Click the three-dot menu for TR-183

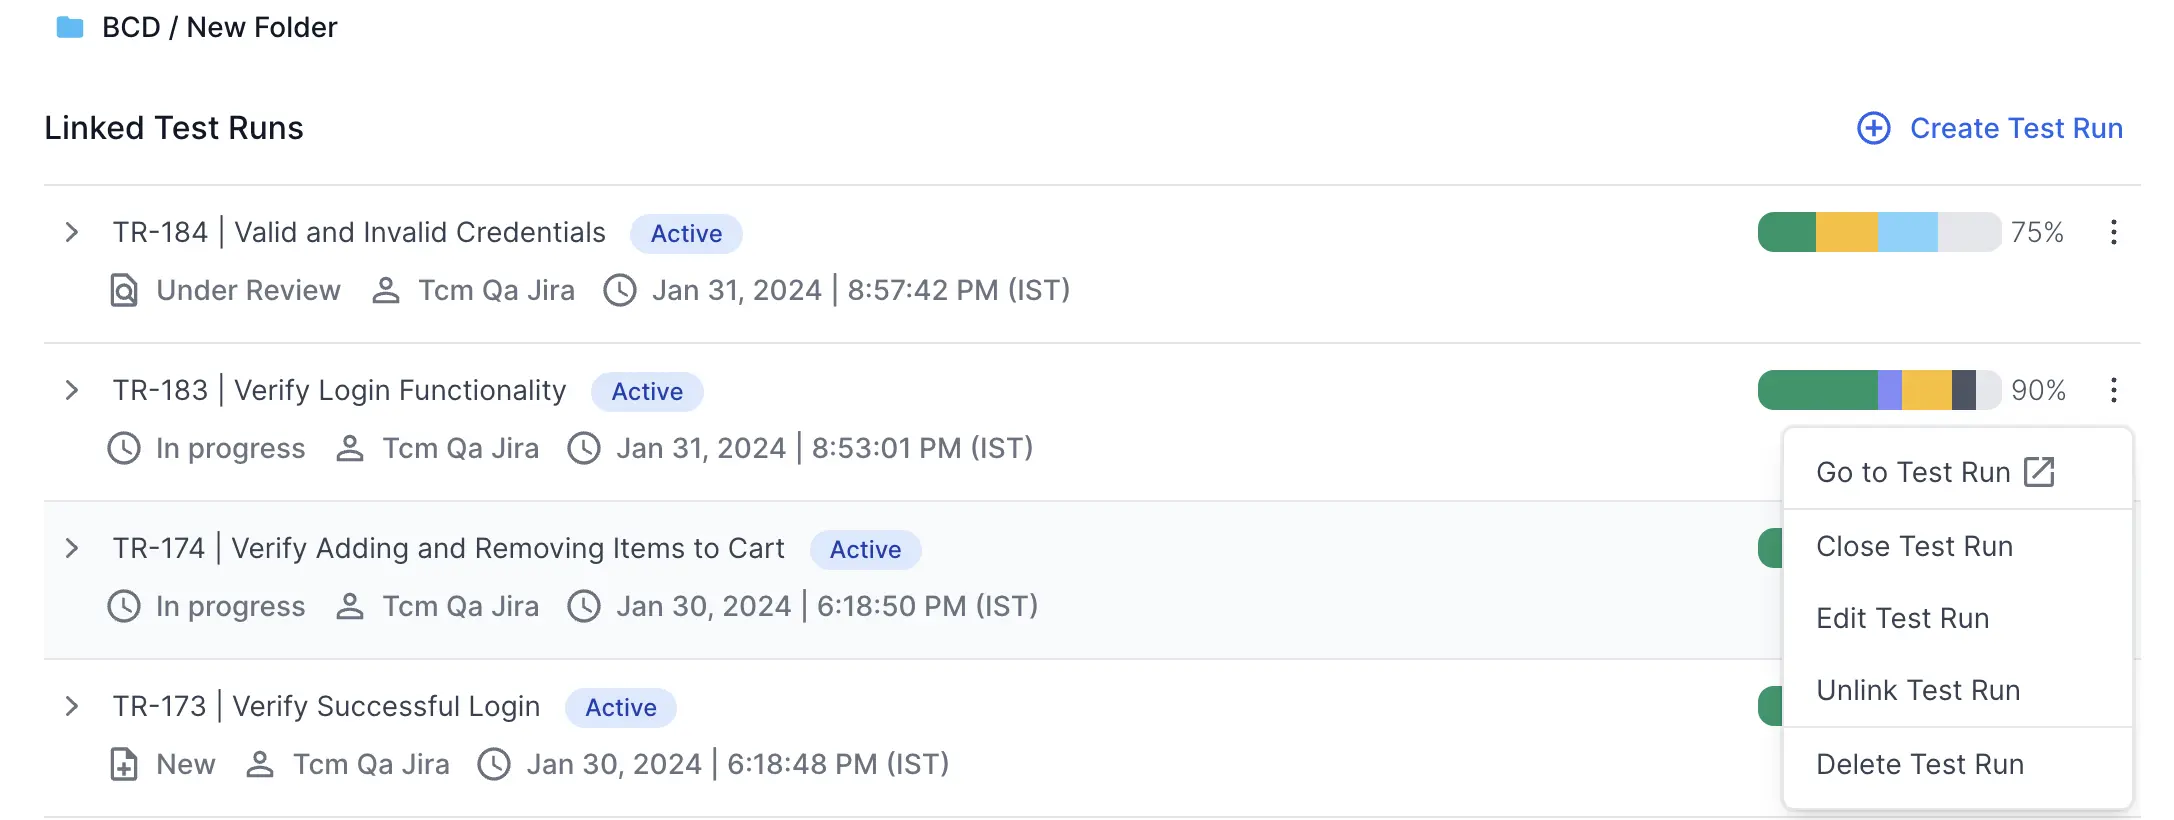click(2113, 390)
